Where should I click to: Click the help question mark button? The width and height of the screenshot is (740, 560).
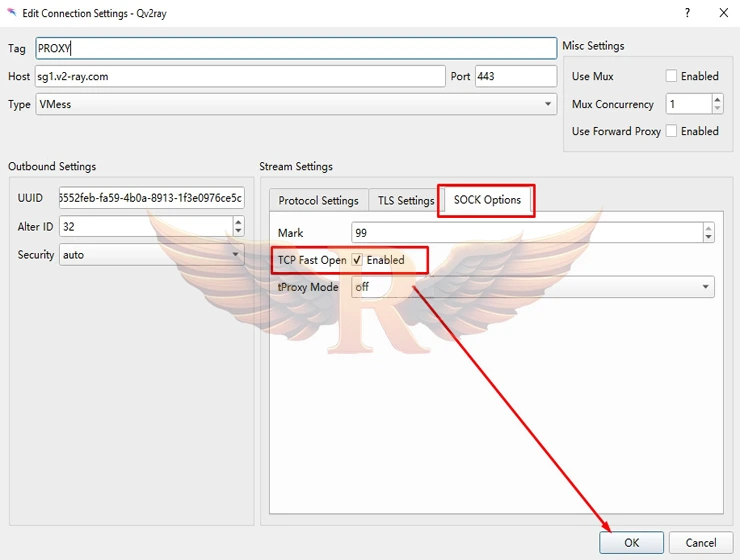pos(687,13)
